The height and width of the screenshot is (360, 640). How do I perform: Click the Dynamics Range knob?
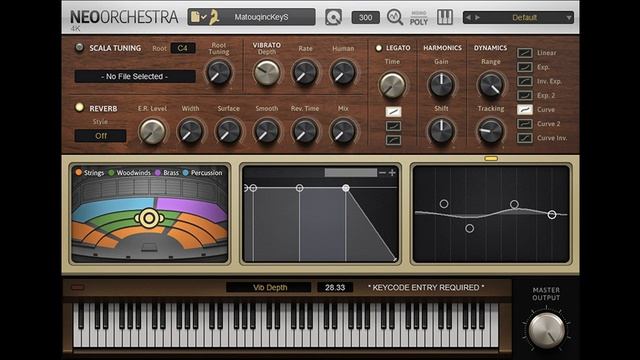[491, 85]
